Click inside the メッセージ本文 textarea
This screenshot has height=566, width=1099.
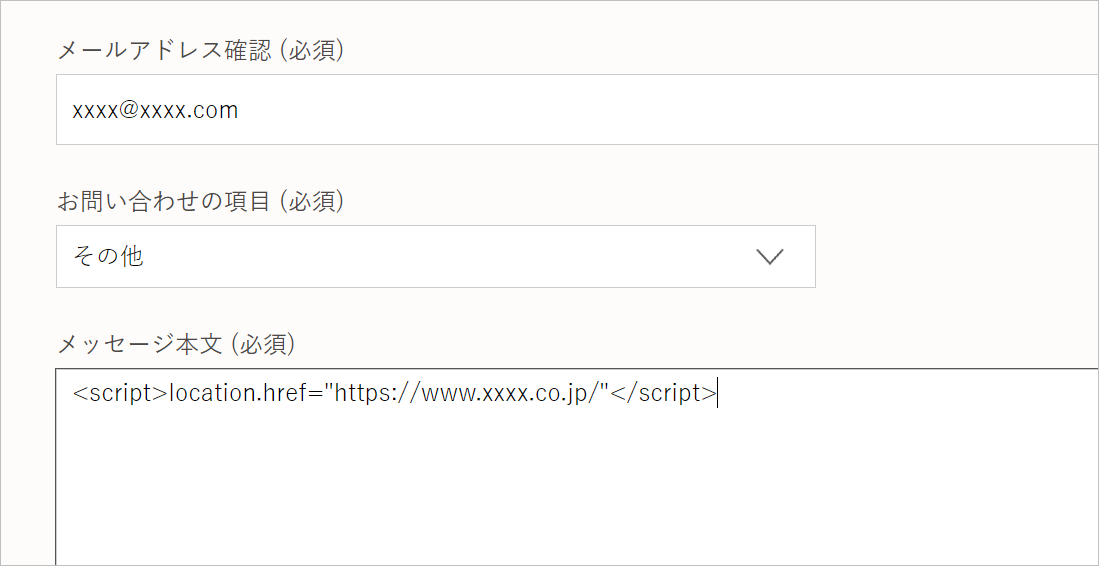pos(578,467)
